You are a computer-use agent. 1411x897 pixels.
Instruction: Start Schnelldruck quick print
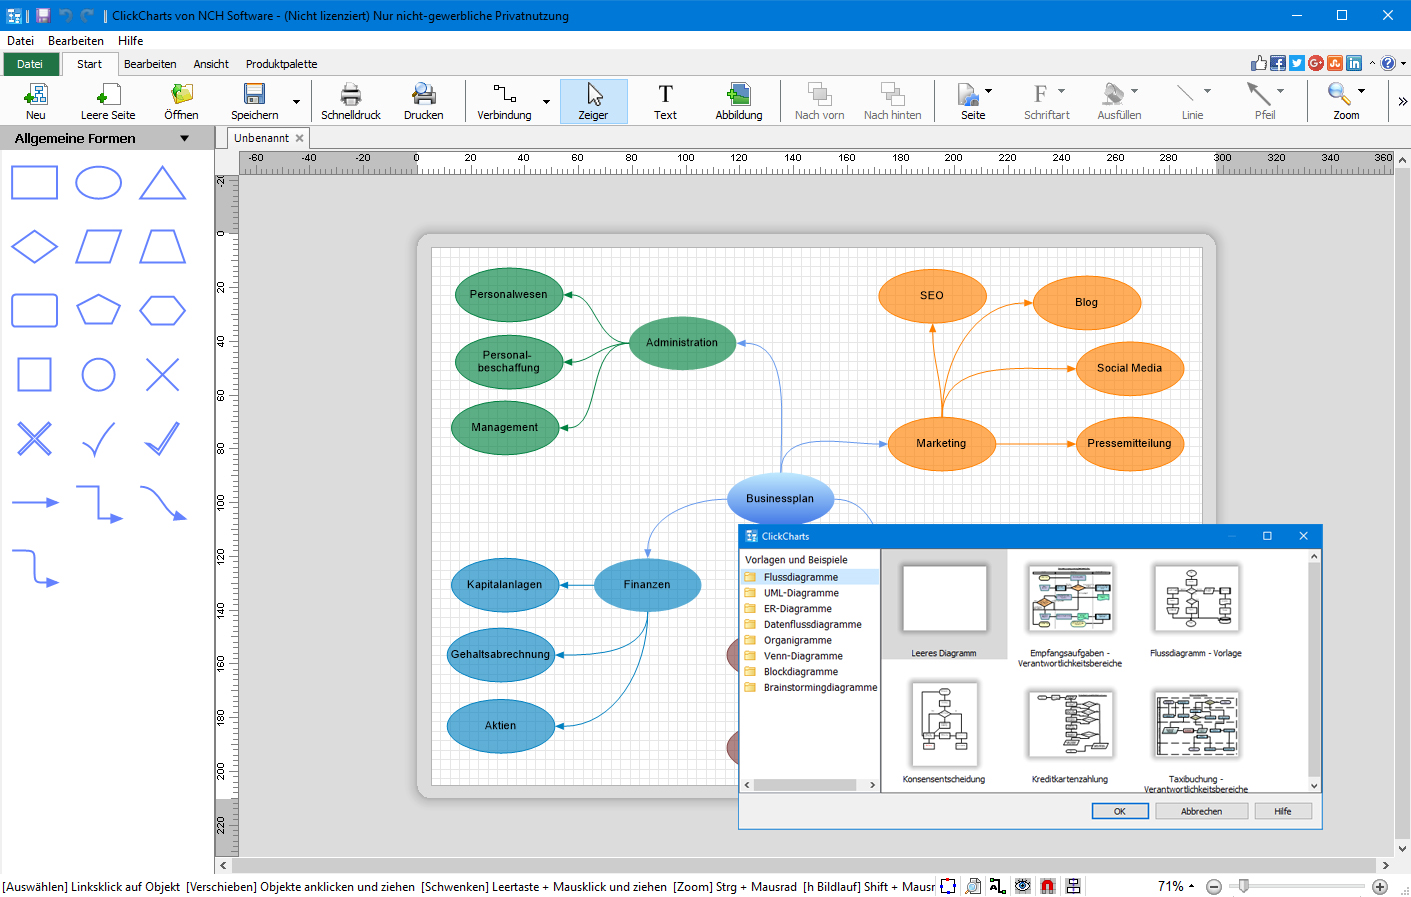click(351, 102)
